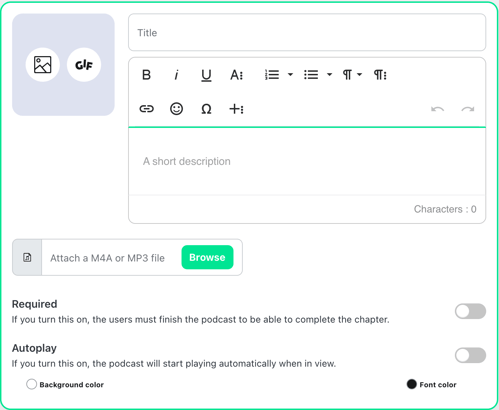Click the upload image icon

point(43,65)
